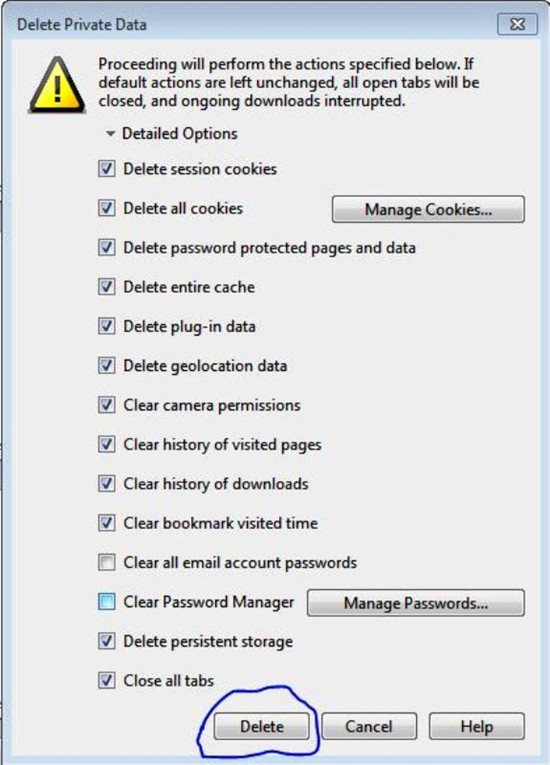Open the Manage Passwords dialog
Image resolution: width=550 pixels, height=765 pixels.
(x=416, y=603)
